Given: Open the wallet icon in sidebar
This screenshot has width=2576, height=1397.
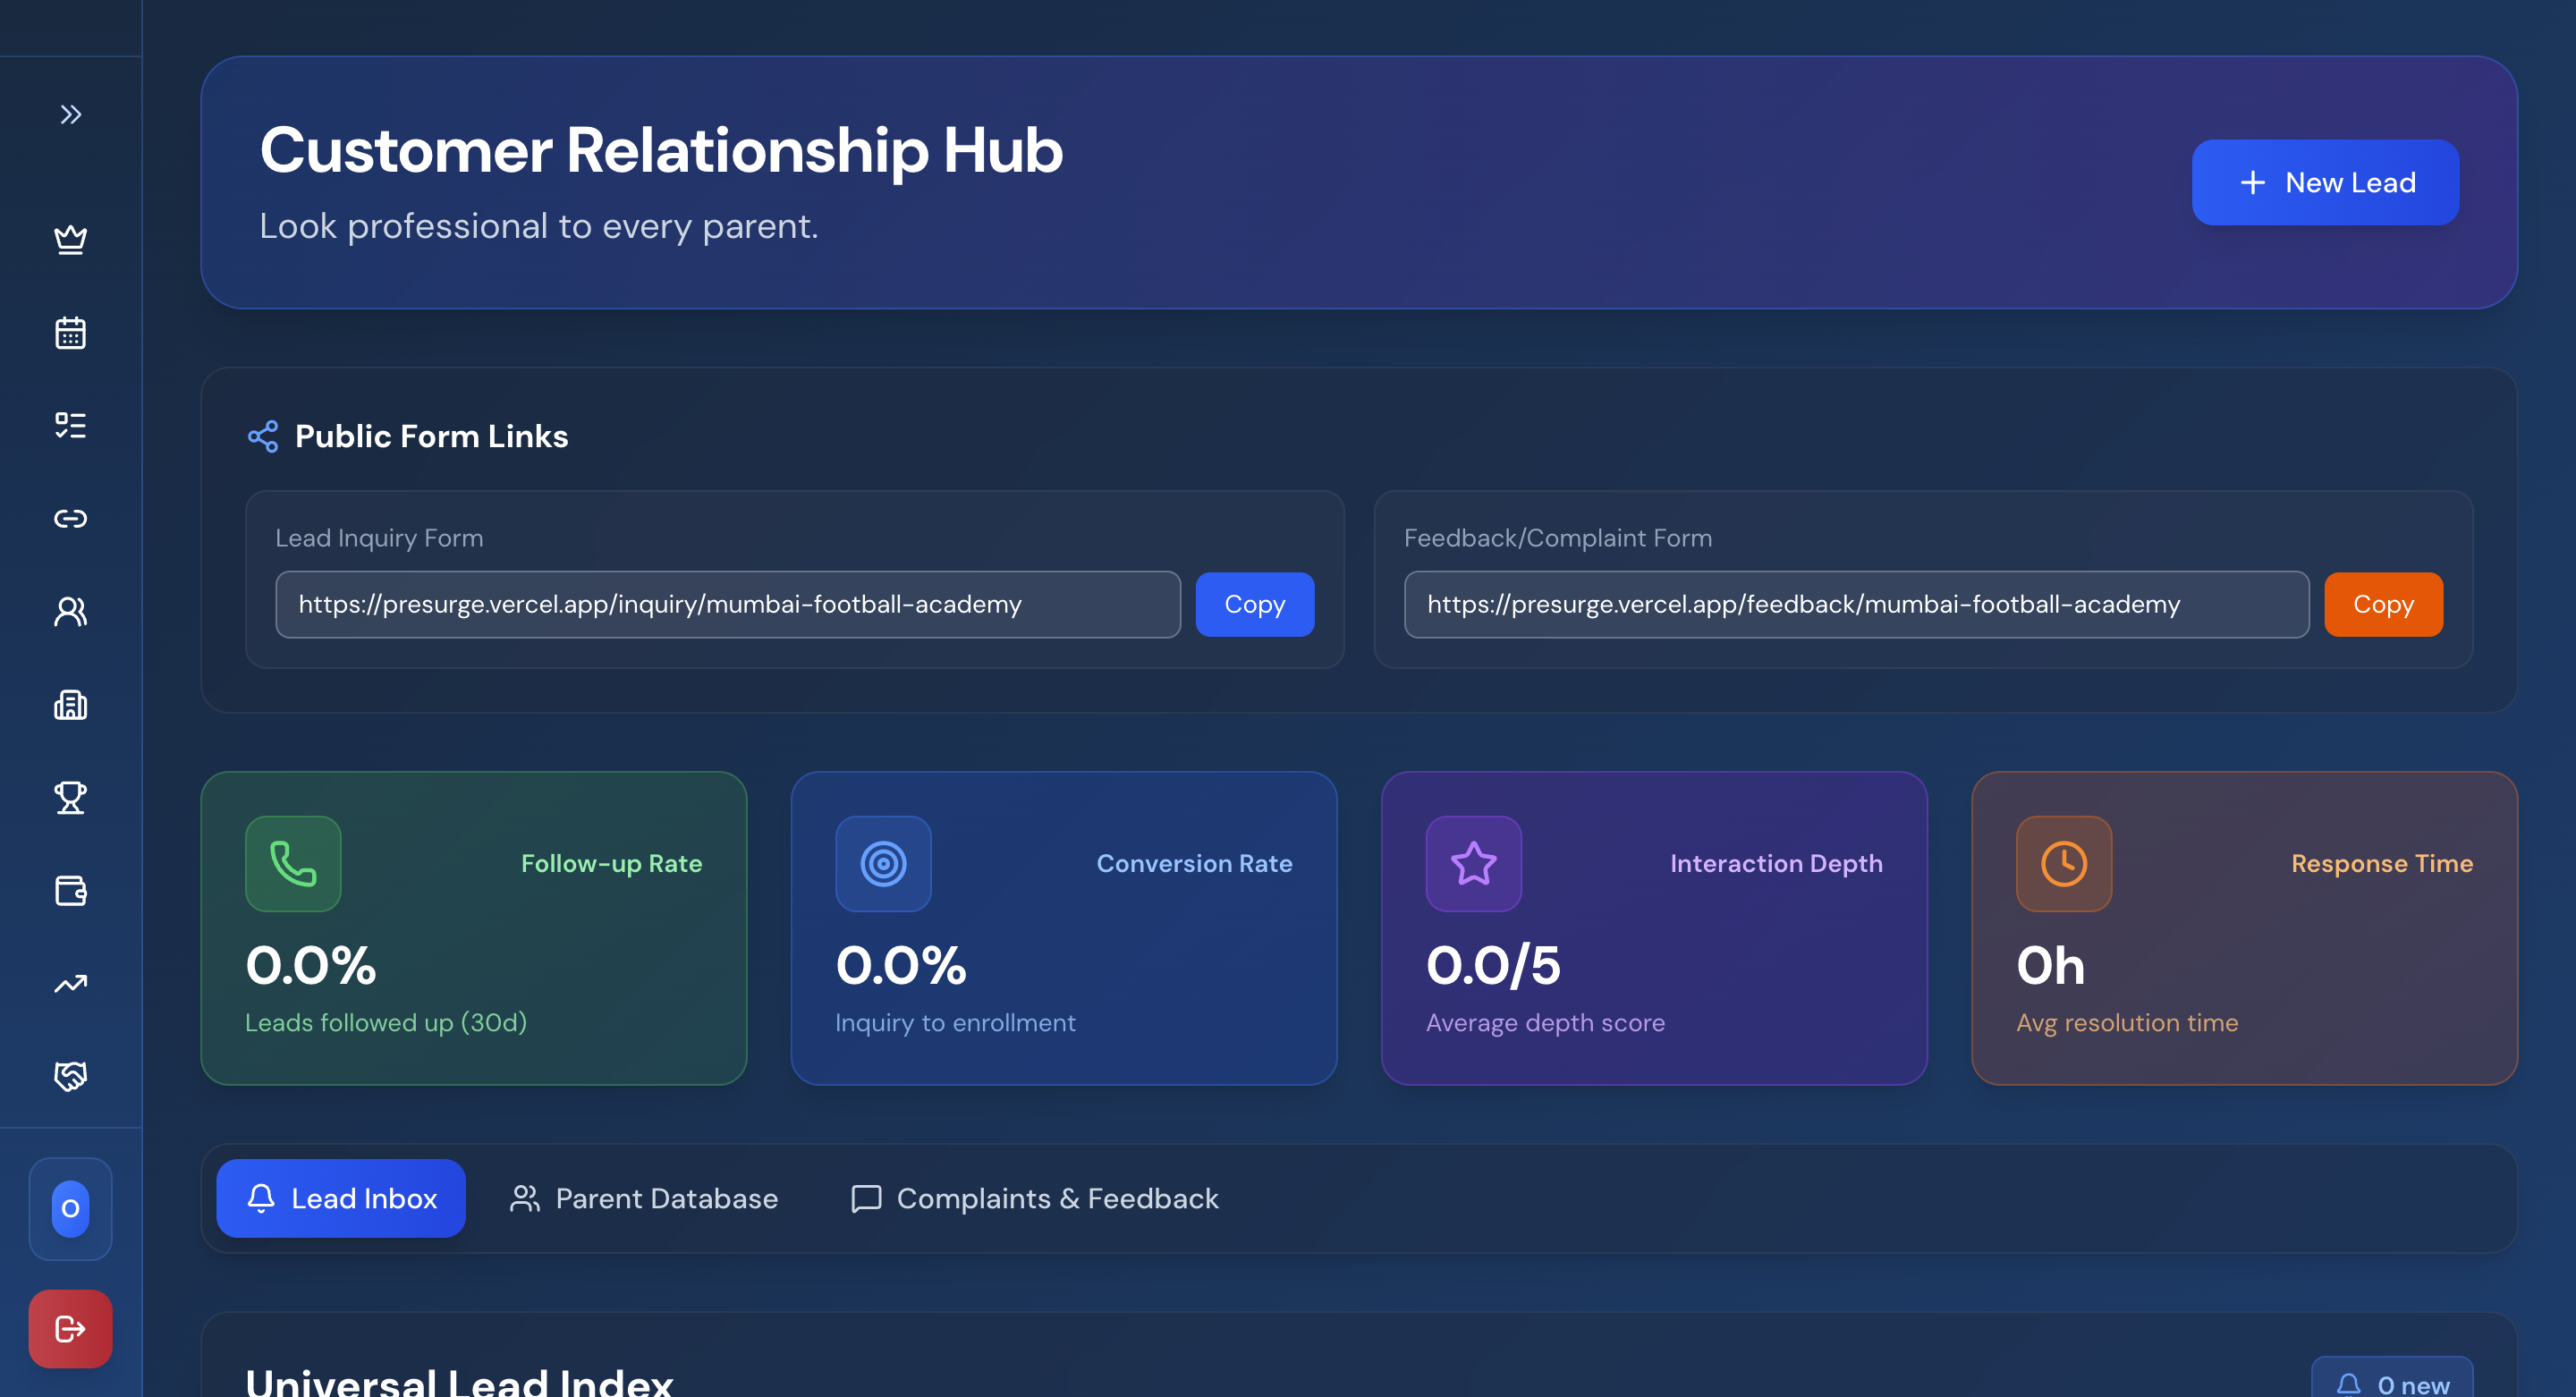Looking at the screenshot, I should coord(70,891).
